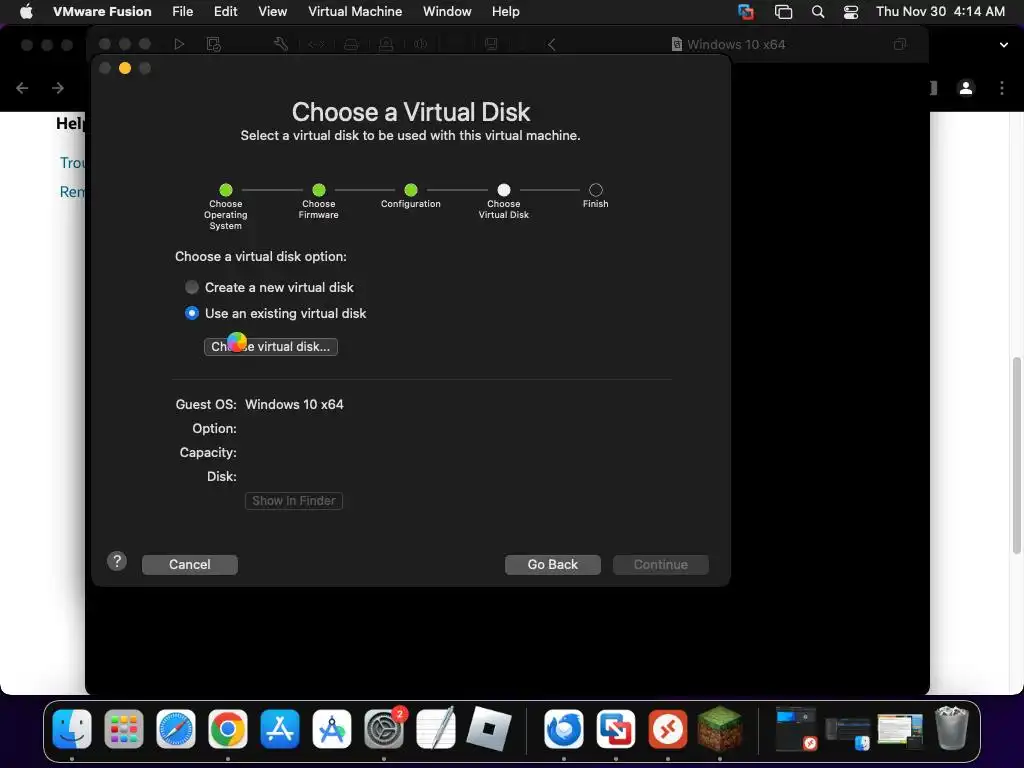Select Create a new virtual disk radio
This screenshot has width=1024, height=768.
(x=191, y=287)
